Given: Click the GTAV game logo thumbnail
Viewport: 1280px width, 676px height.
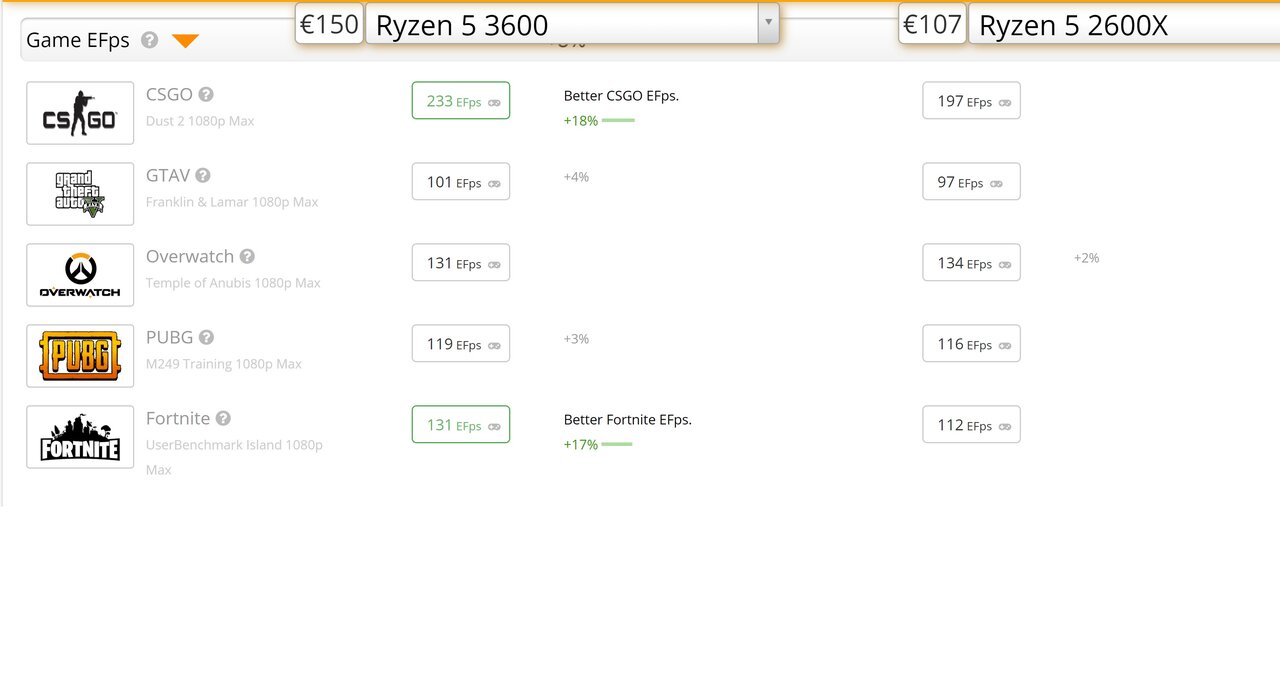Looking at the screenshot, I should (80, 194).
